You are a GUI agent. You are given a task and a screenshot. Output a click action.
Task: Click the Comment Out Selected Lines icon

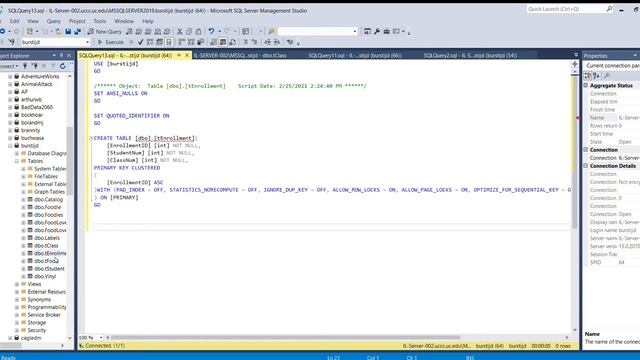coord(245,42)
